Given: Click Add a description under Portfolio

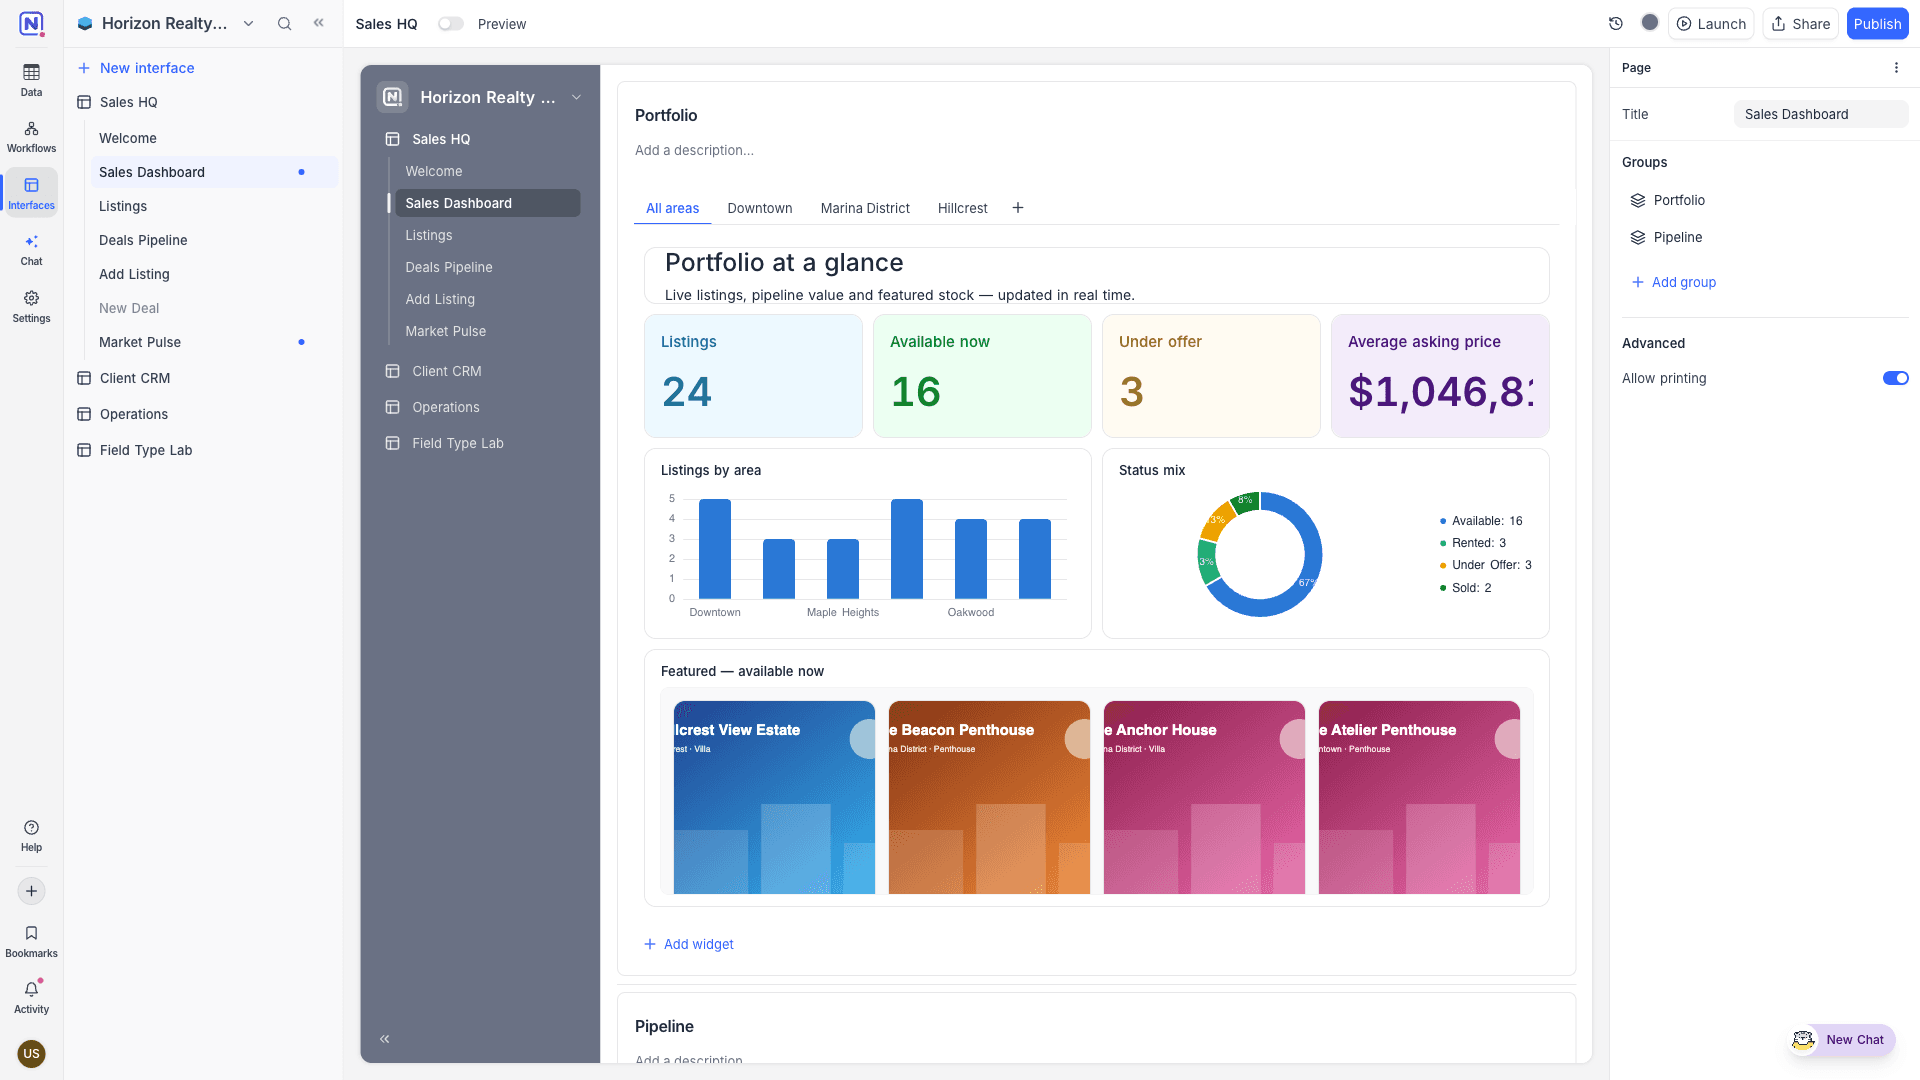Looking at the screenshot, I should click(694, 150).
